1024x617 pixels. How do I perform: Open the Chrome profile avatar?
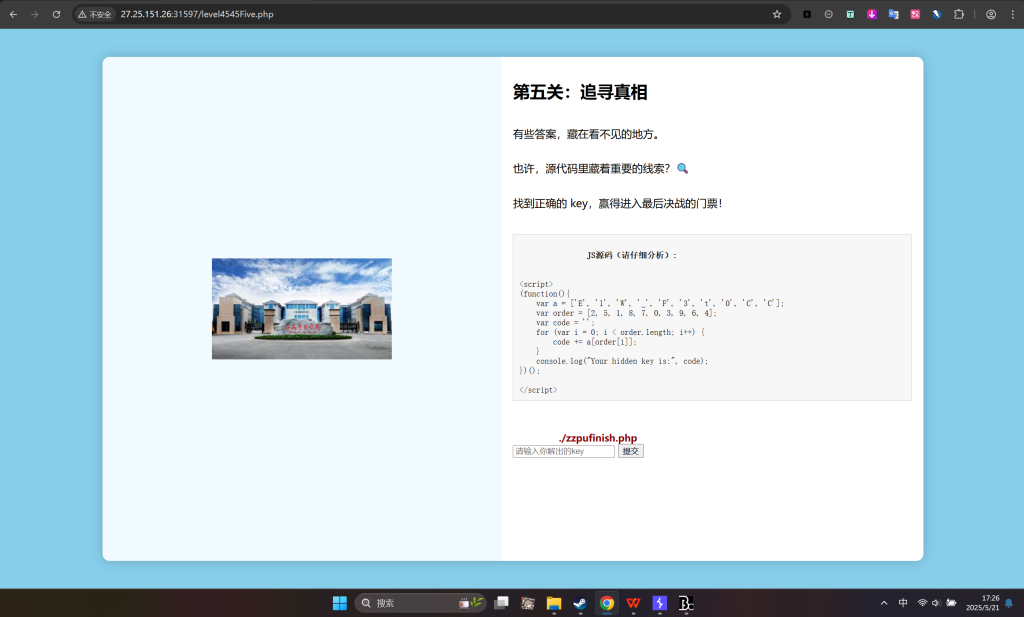coord(991,14)
